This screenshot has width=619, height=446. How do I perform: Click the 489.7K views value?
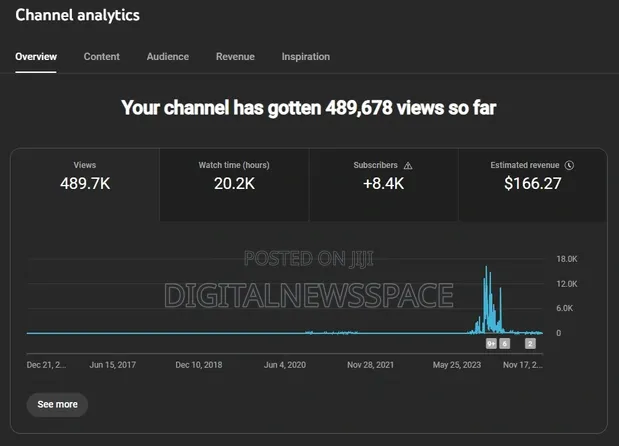coord(85,184)
